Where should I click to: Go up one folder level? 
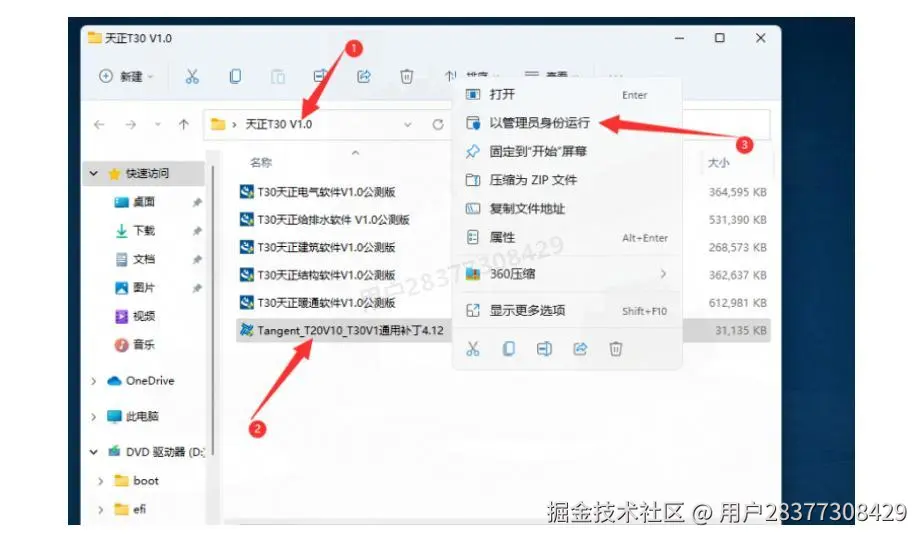pos(184,124)
